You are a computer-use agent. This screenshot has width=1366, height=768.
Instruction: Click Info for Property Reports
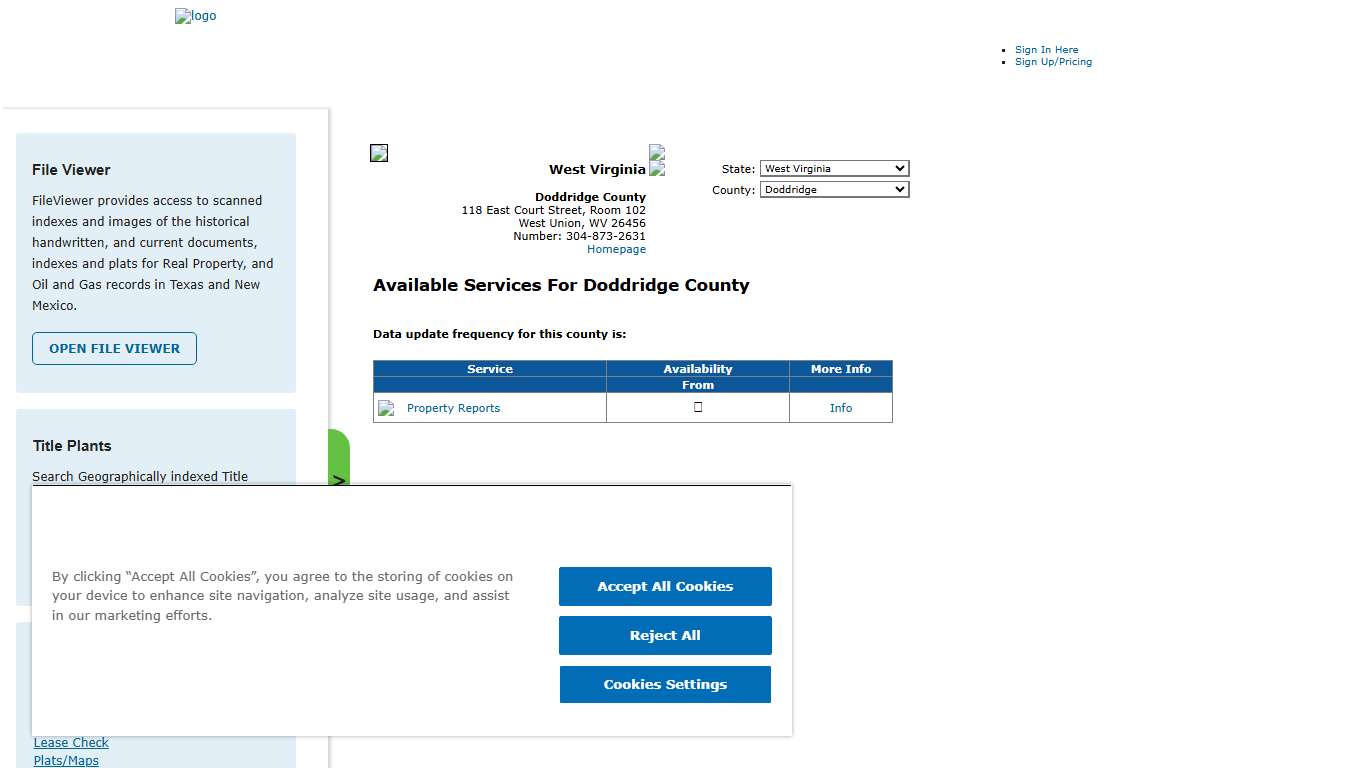pyautogui.click(x=840, y=408)
